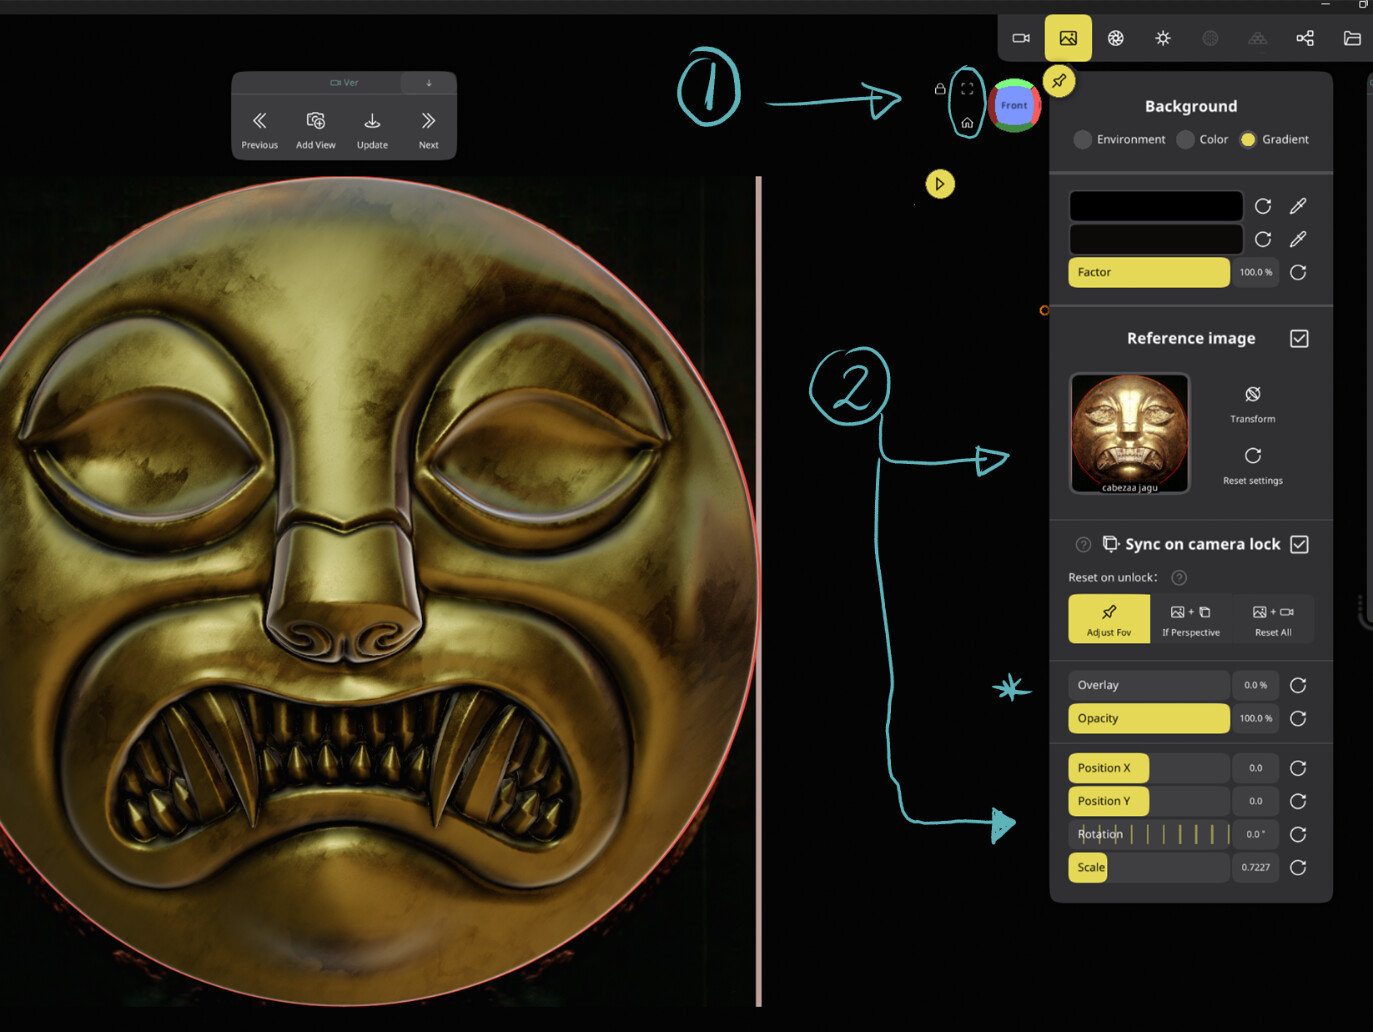This screenshot has width=1373, height=1032.
Task: Toggle the Reset All option
Action: pyautogui.click(x=1273, y=619)
